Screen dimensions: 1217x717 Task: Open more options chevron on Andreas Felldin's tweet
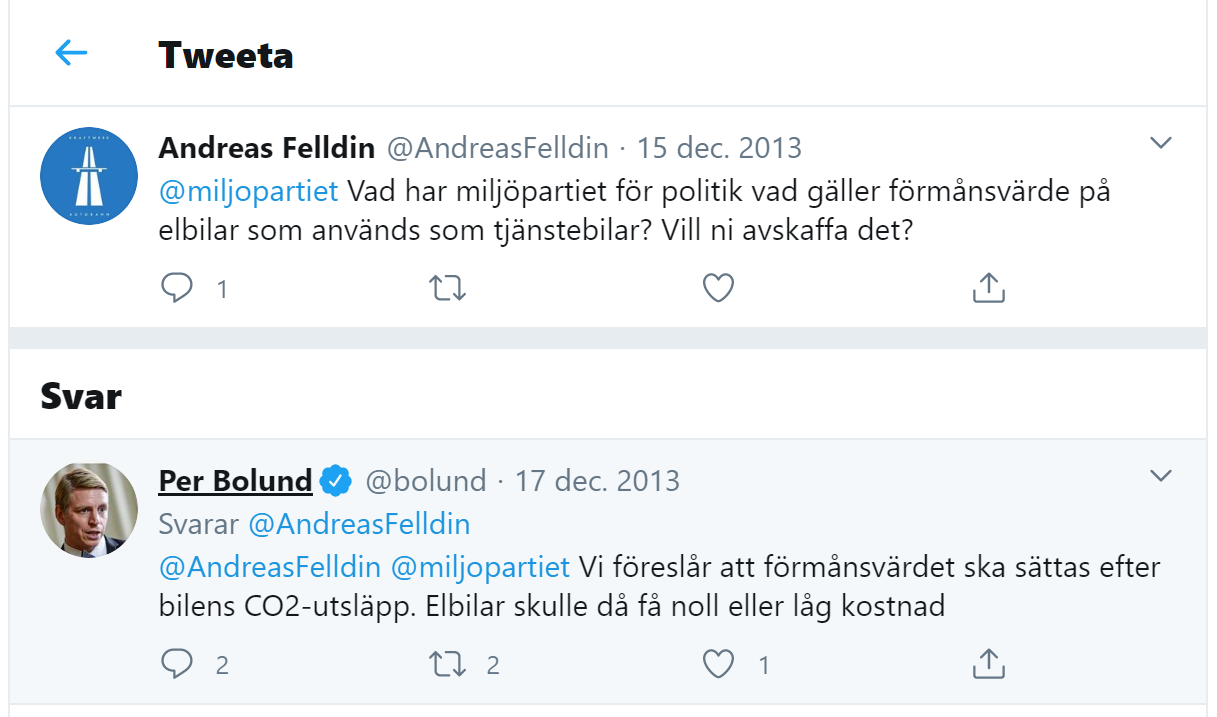coord(1160,144)
